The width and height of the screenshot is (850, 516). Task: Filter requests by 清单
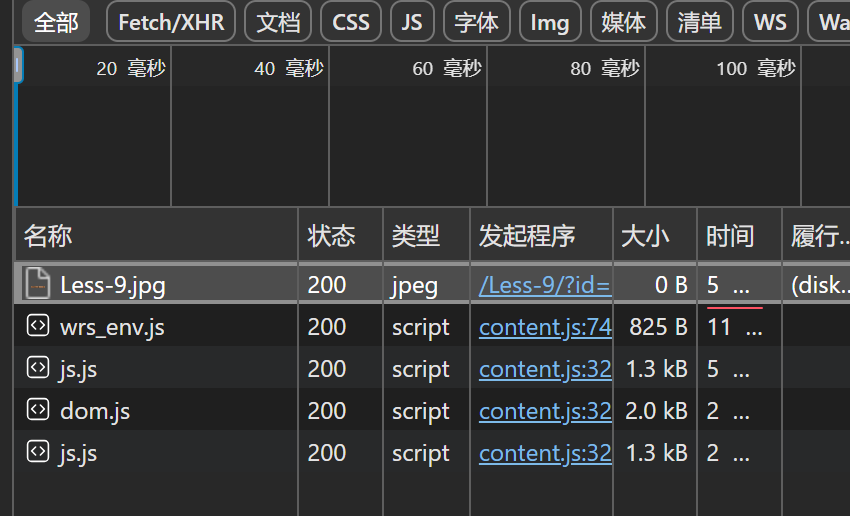pyautogui.click(x=699, y=22)
